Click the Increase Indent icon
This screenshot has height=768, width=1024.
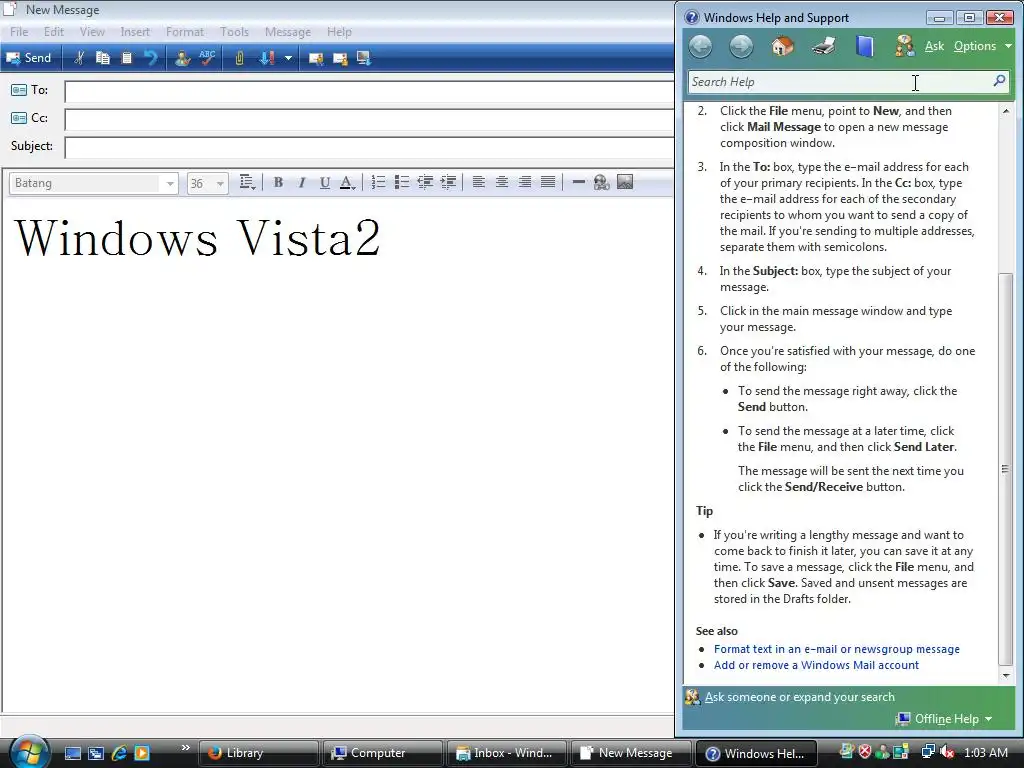[449, 182]
